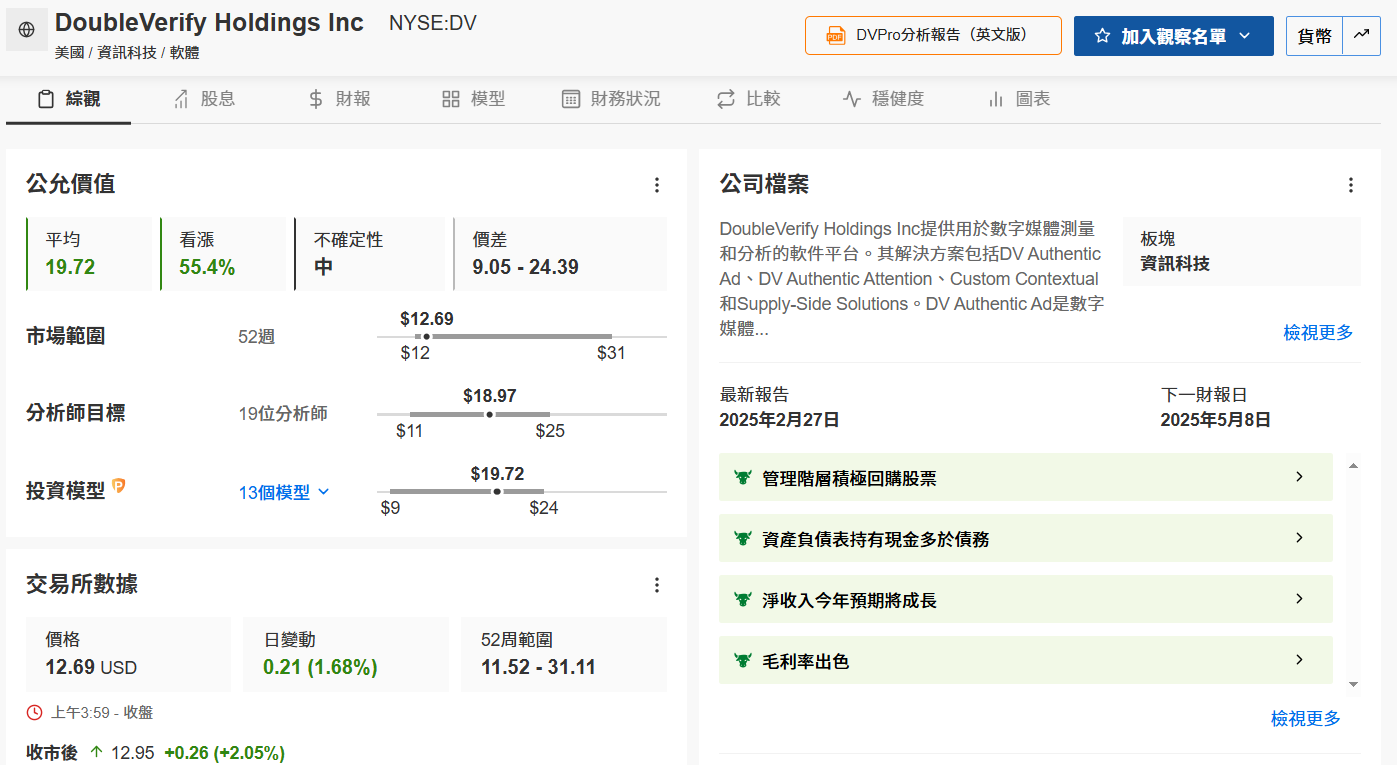The width and height of the screenshot is (1397, 765).
Task: Click the dollar icon of the 財報 tab
Action: click(316, 99)
